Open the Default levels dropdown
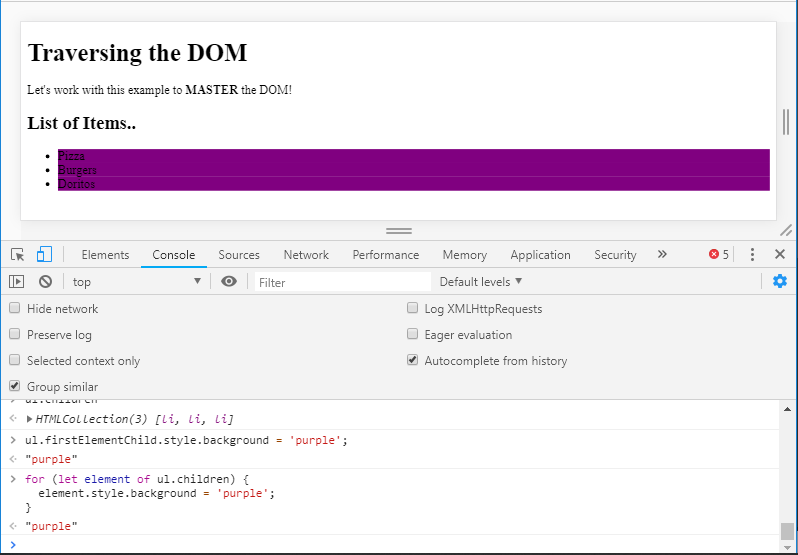This screenshot has height=555, width=798. (481, 281)
